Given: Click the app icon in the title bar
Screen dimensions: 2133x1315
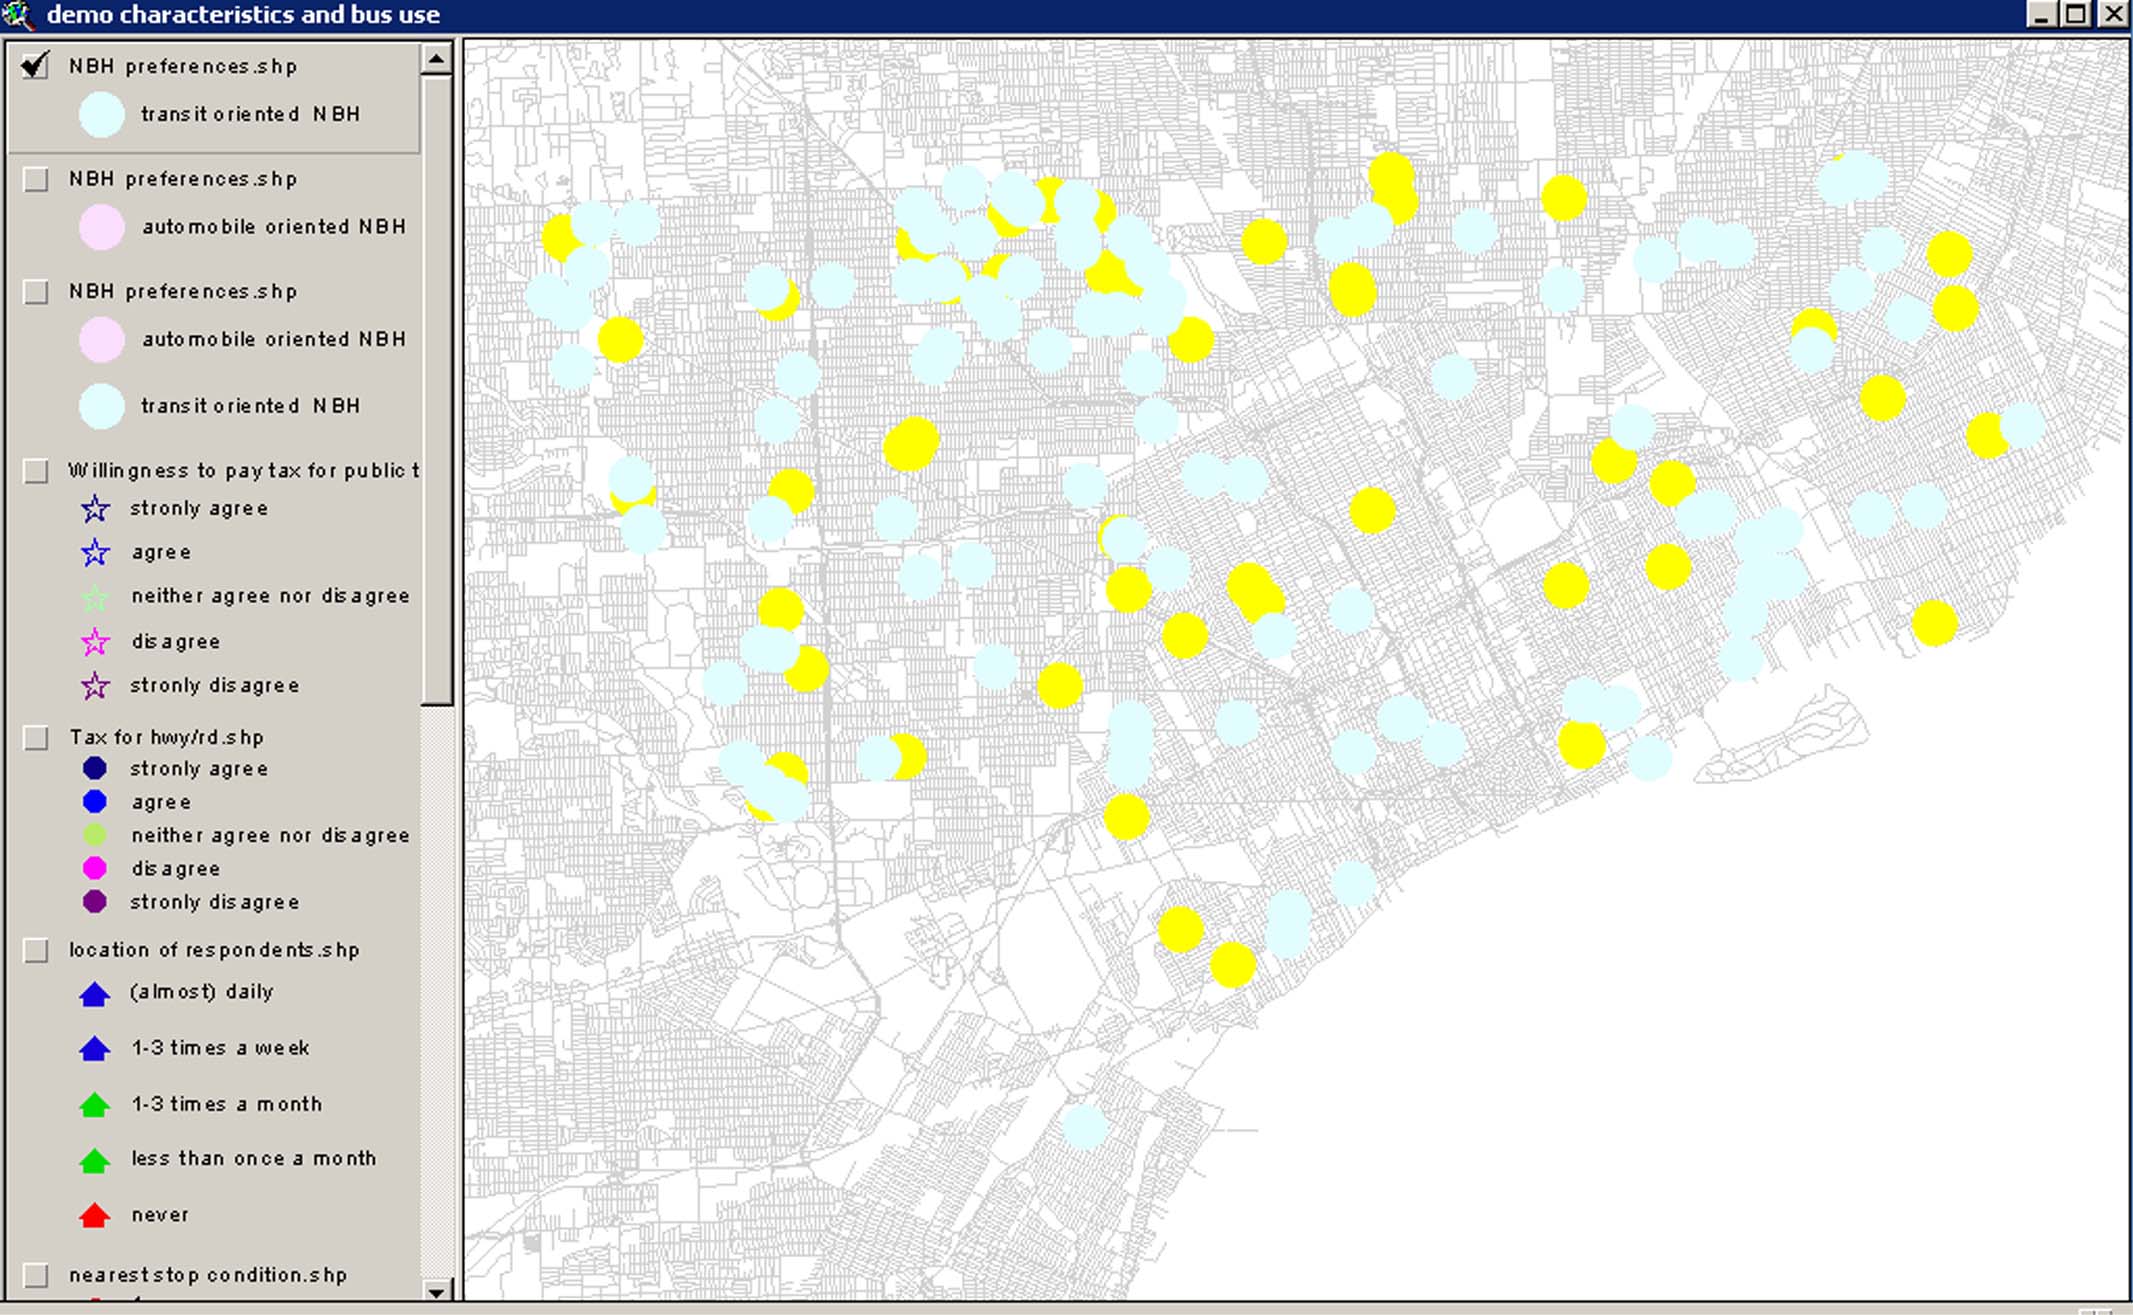Looking at the screenshot, I should click(x=18, y=14).
